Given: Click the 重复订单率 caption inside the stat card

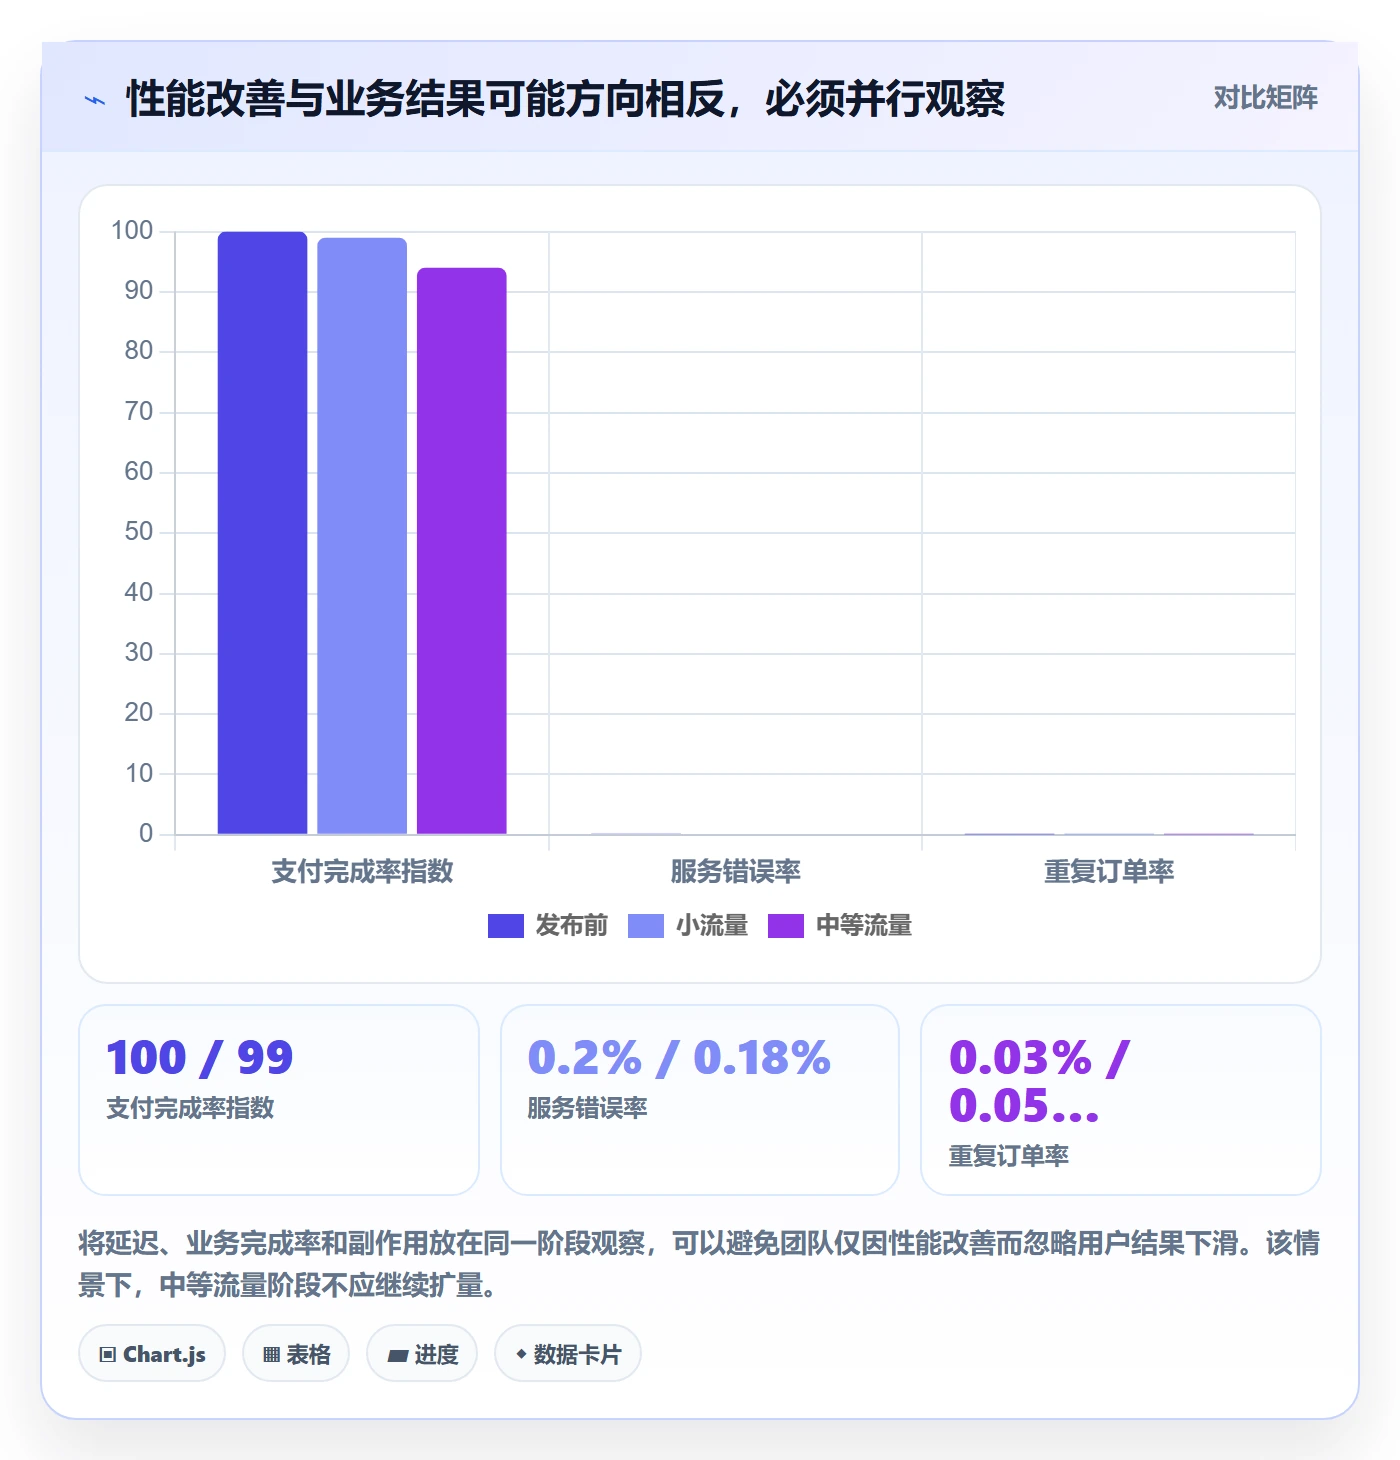Looking at the screenshot, I should pos(1008,1156).
